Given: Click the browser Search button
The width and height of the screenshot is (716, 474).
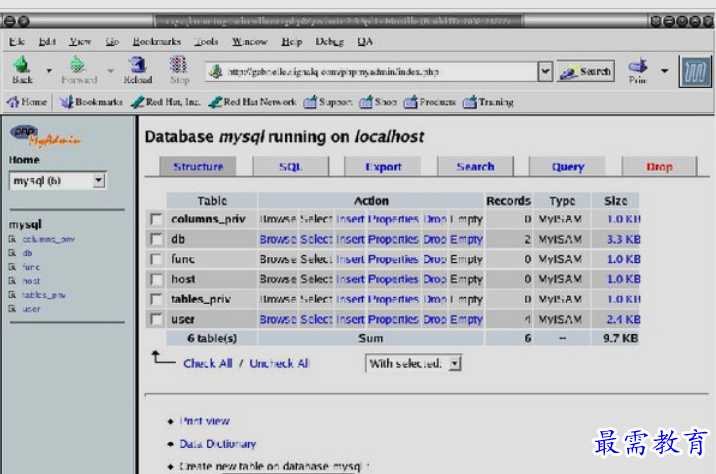Looking at the screenshot, I should pos(585,72).
